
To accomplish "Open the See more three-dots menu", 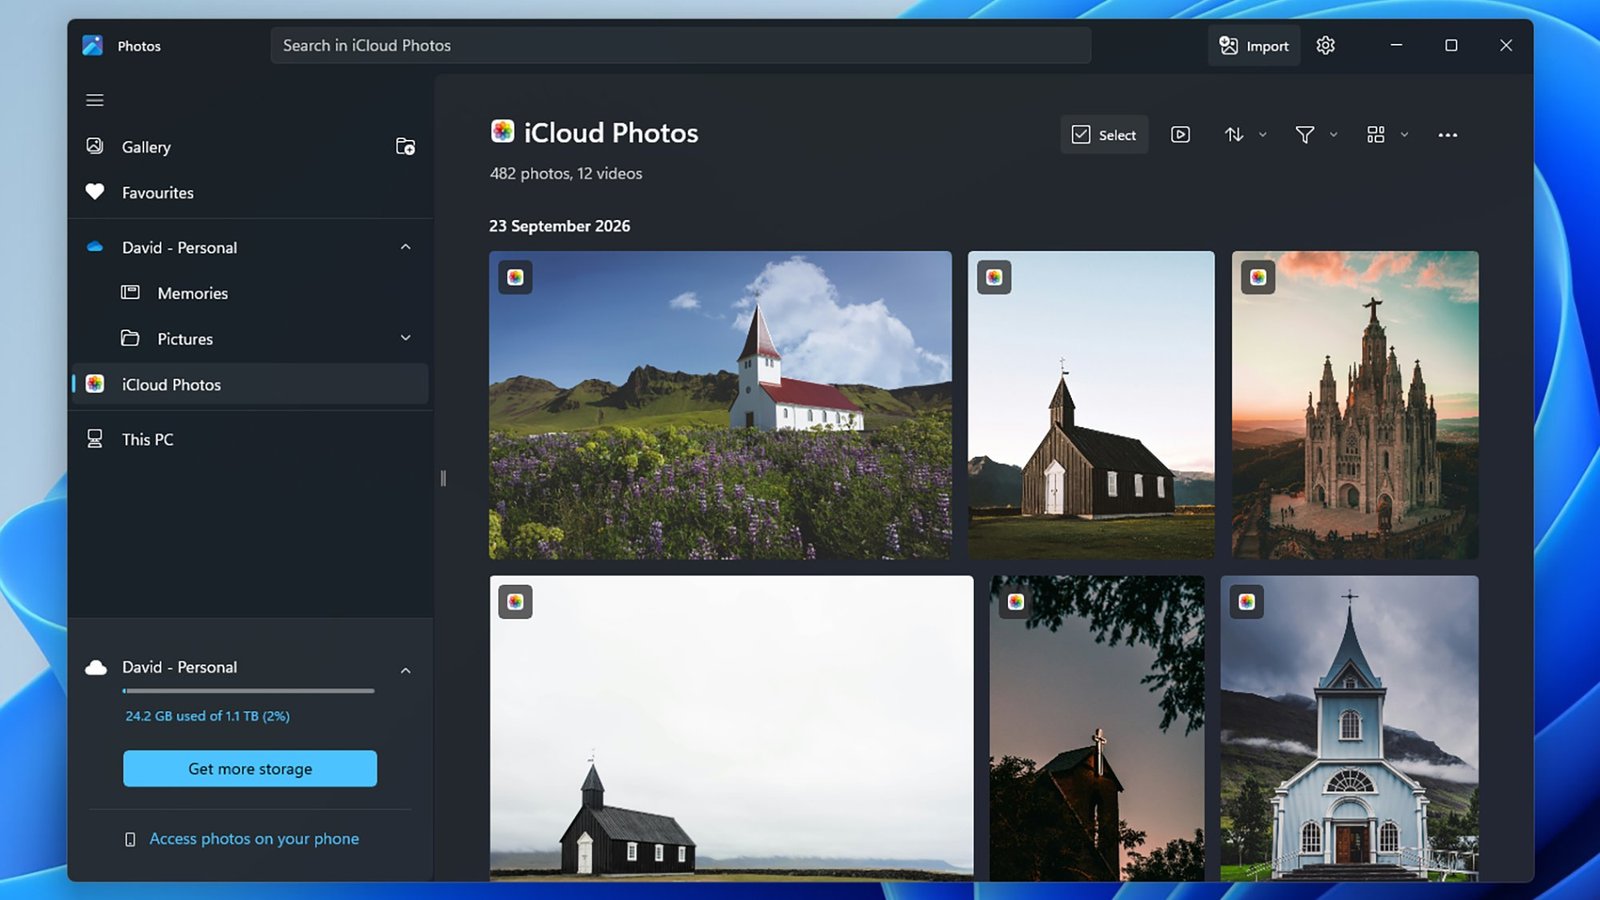I will point(1447,134).
